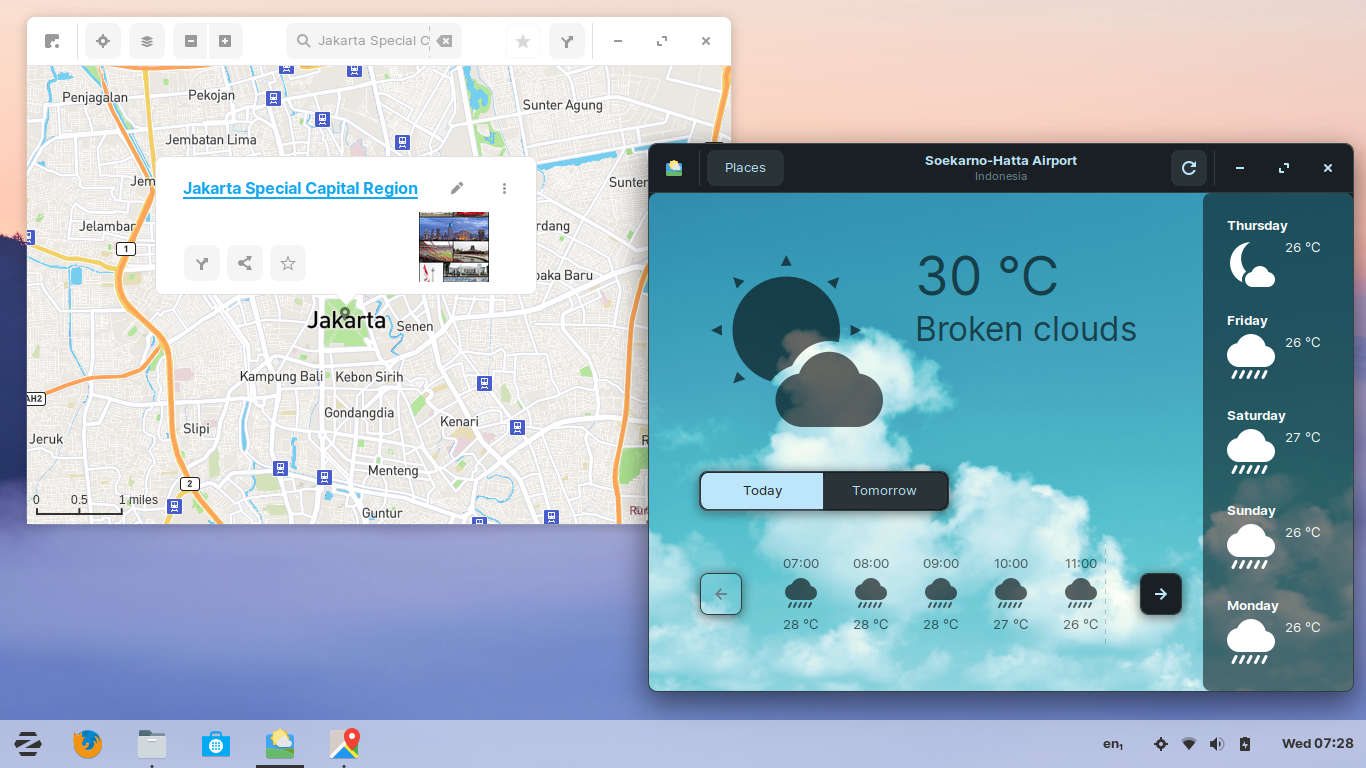Open place popup more options menu

pyautogui.click(x=504, y=188)
